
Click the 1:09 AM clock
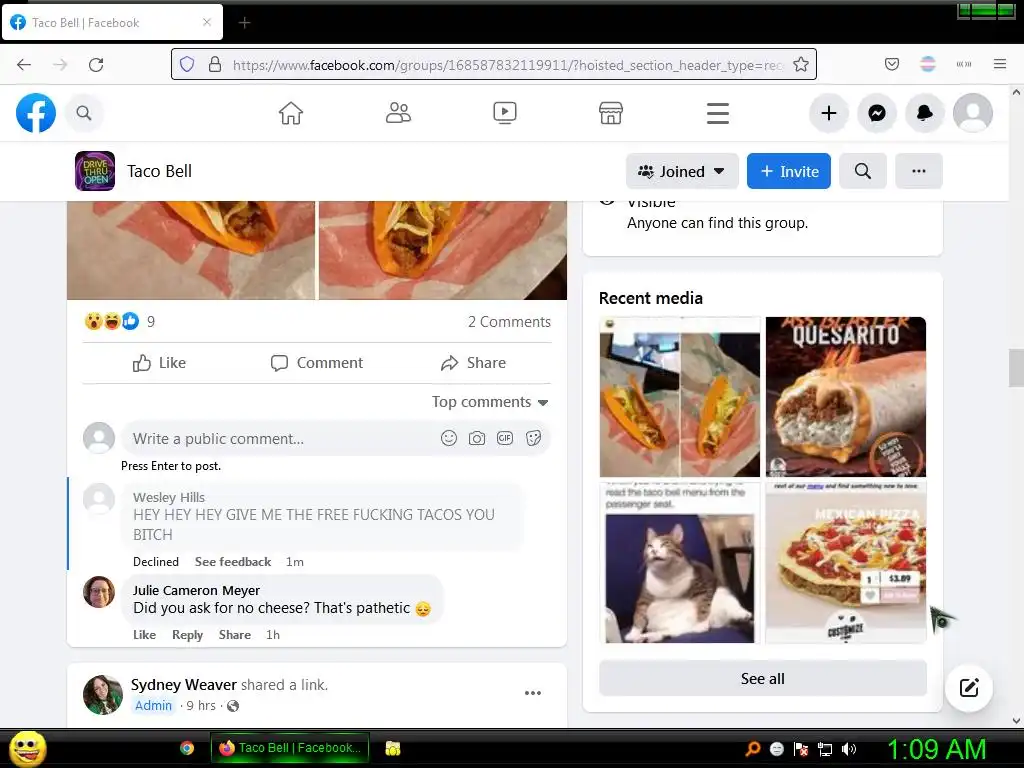pyautogui.click(x=936, y=749)
